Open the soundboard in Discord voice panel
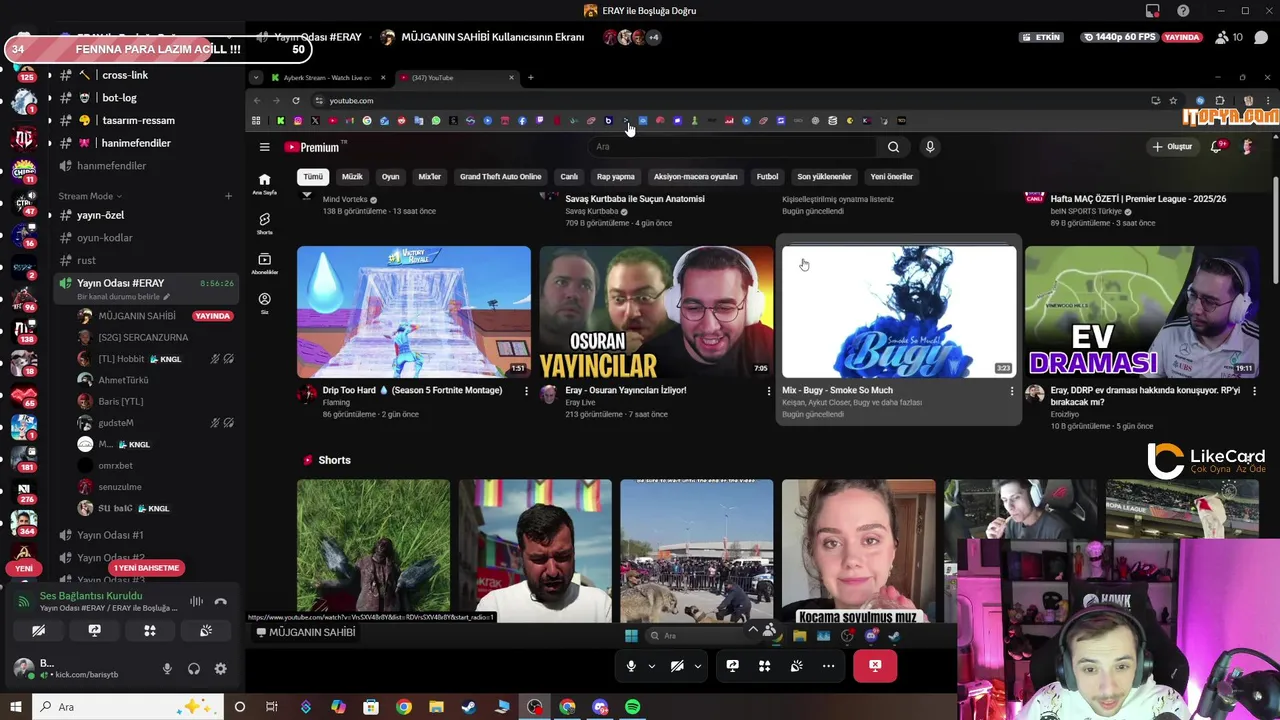The width and height of the screenshot is (1280, 720). 206,631
